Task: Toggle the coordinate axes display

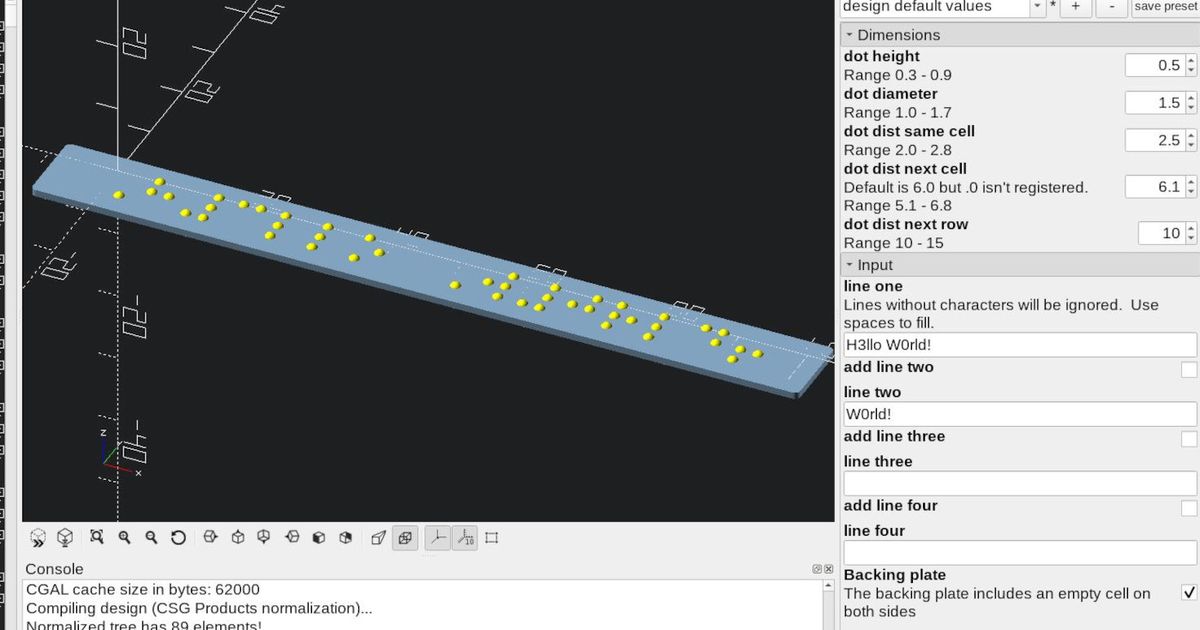Action: point(437,537)
